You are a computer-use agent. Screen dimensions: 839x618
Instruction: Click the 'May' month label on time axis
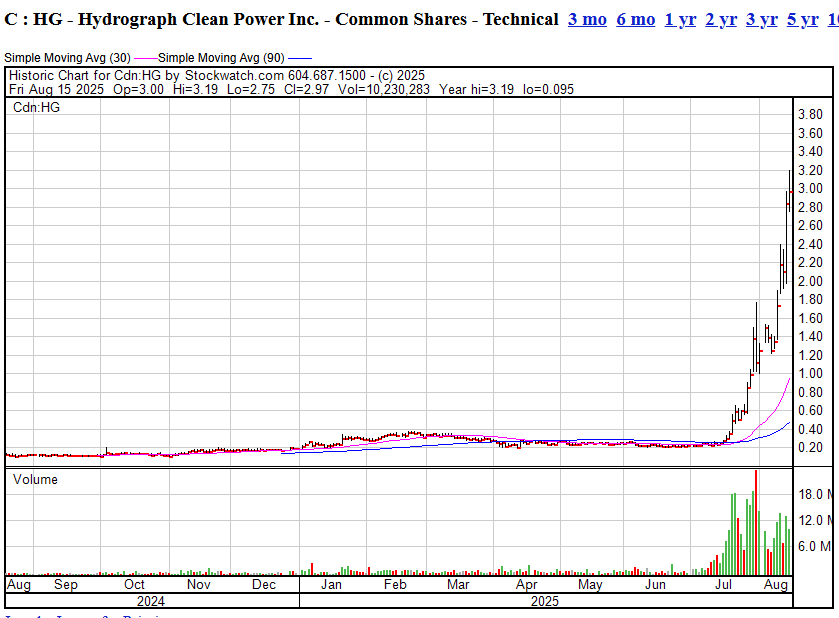point(590,585)
